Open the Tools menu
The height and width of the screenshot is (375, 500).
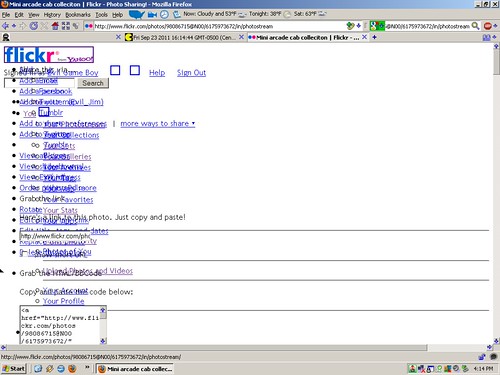pos(101,15)
